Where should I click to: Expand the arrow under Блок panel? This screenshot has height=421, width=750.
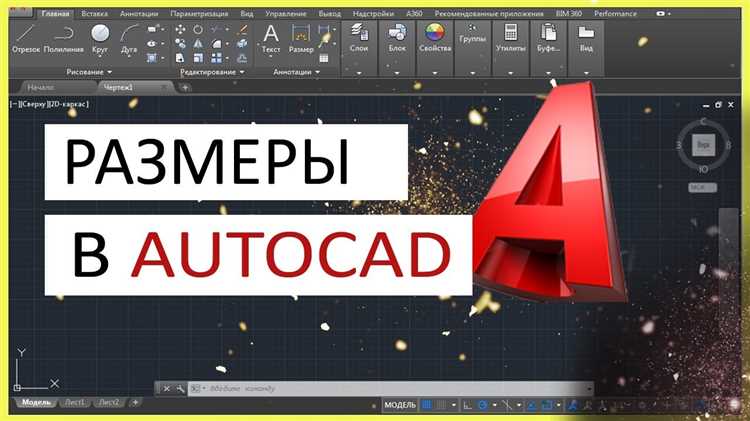[397, 73]
